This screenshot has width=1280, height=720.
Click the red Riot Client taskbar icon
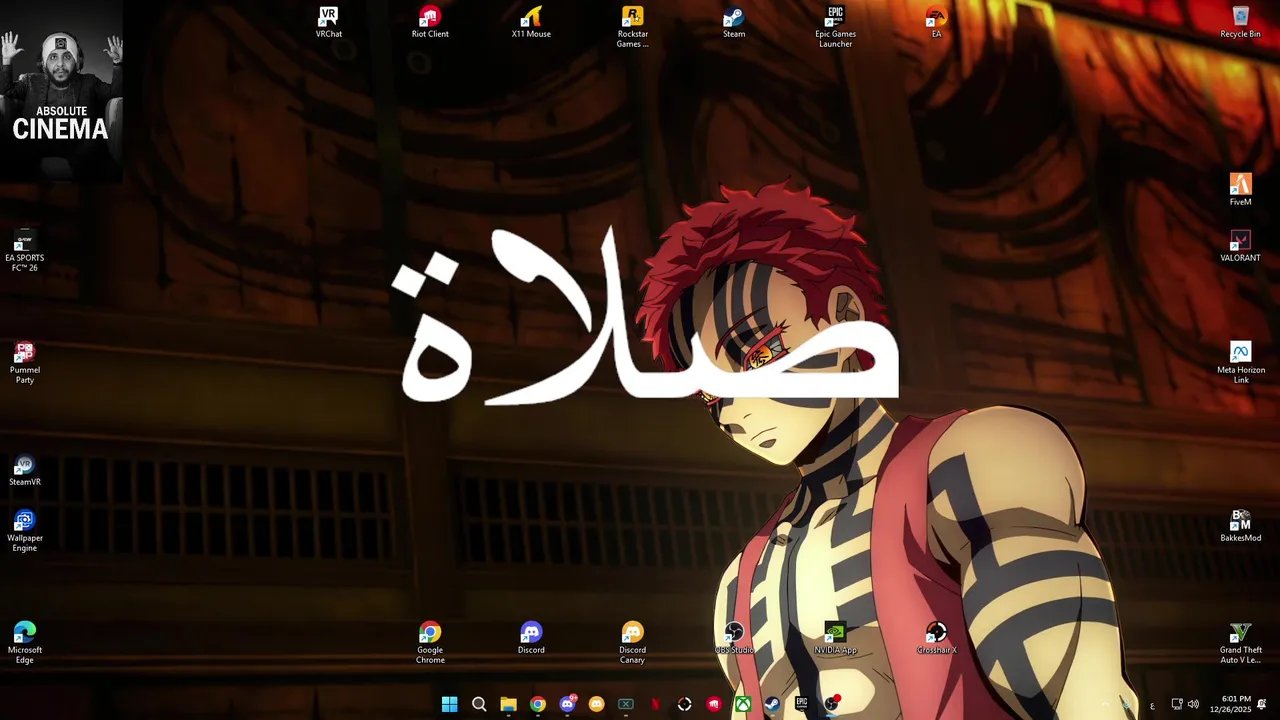pos(713,704)
